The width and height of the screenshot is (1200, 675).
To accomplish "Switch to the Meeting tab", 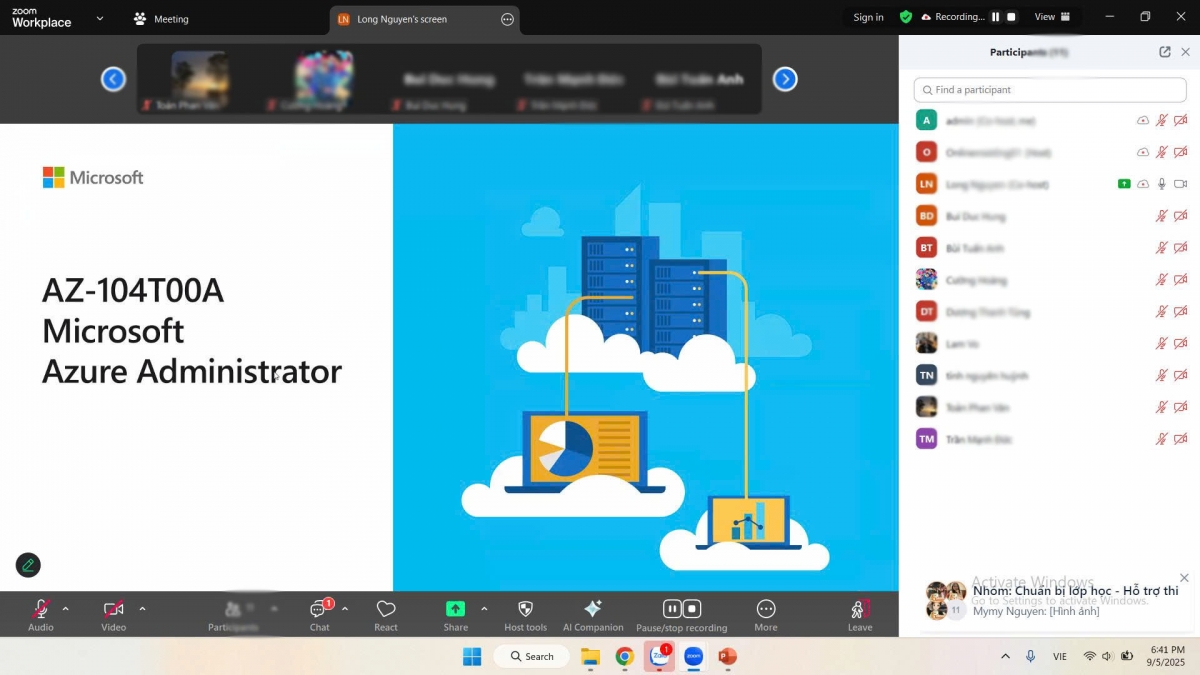I will pyautogui.click(x=161, y=19).
